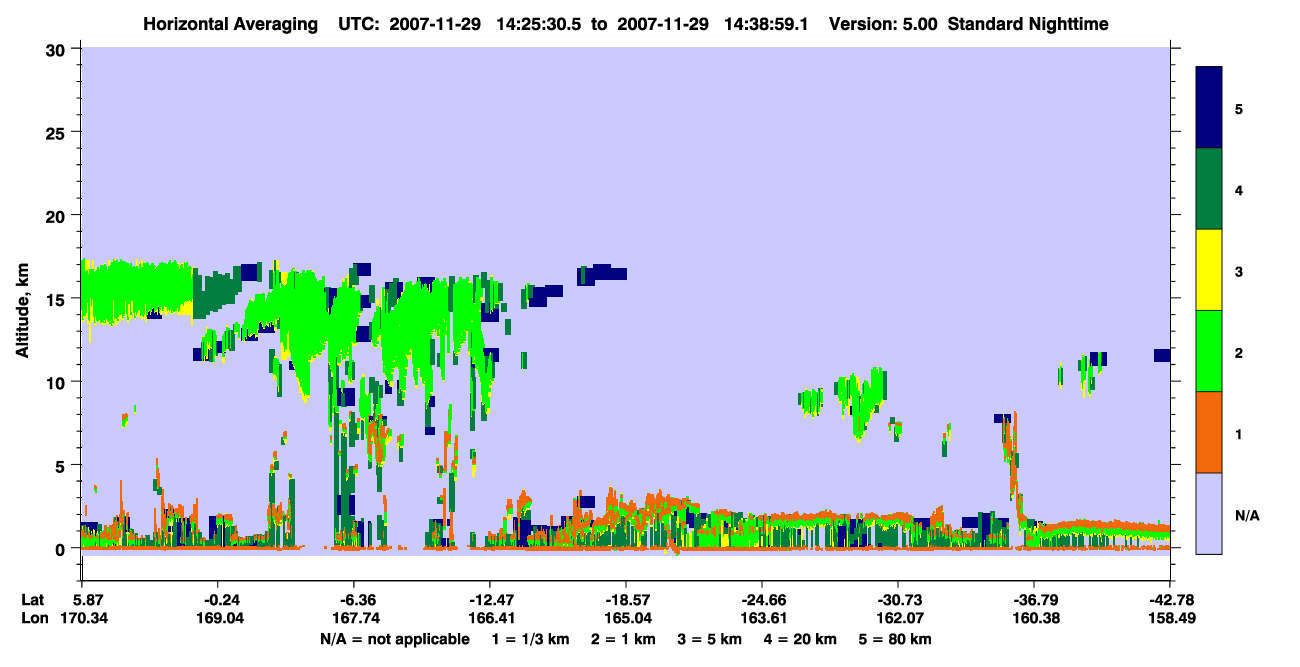Click the y-axis tick label 30
Viewport: 1300px width, 667px height.
(x=58, y=49)
